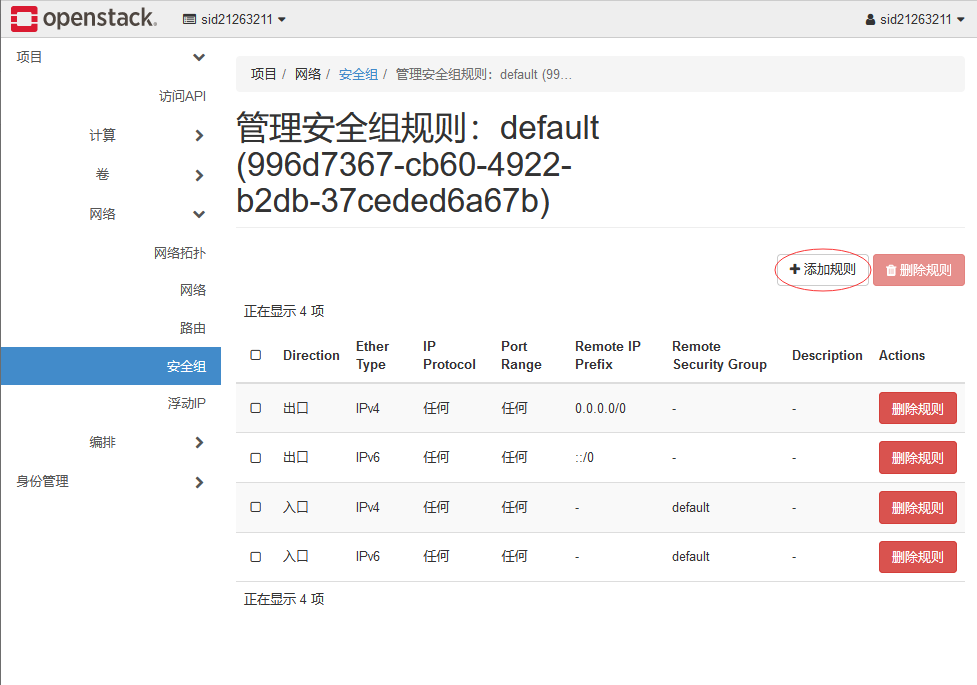Viewport: 977px width, 685px height.
Task: Click the 网络 breadcrumb item
Action: tap(308, 75)
